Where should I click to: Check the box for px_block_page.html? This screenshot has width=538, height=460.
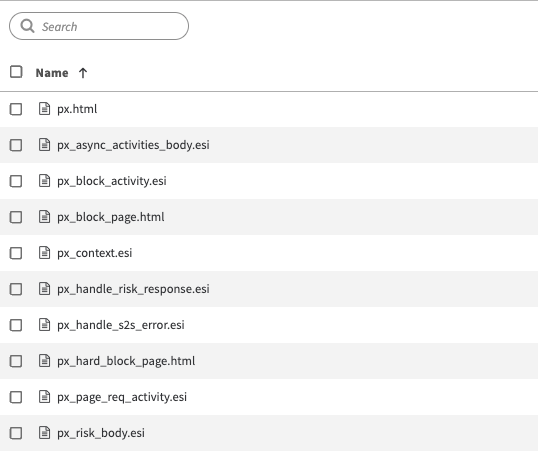click(16, 217)
